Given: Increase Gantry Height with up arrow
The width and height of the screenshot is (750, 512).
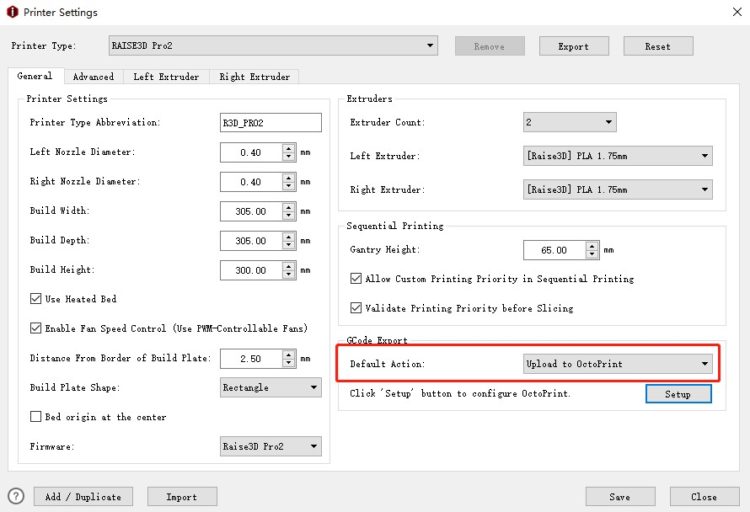Looking at the screenshot, I should point(592,246).
